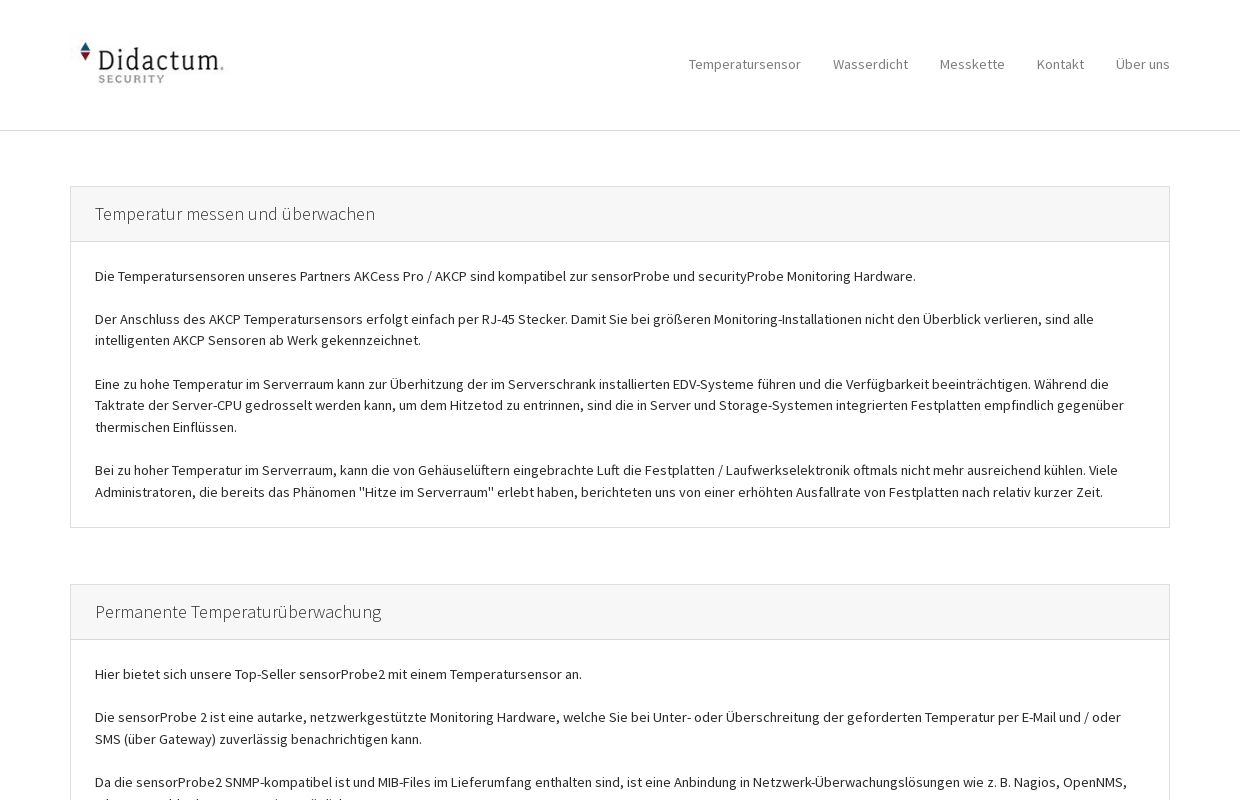The image size is (1240, 800).
Task: Open the Wasserdicht navigation menu item
Action: tap(870, 64)
